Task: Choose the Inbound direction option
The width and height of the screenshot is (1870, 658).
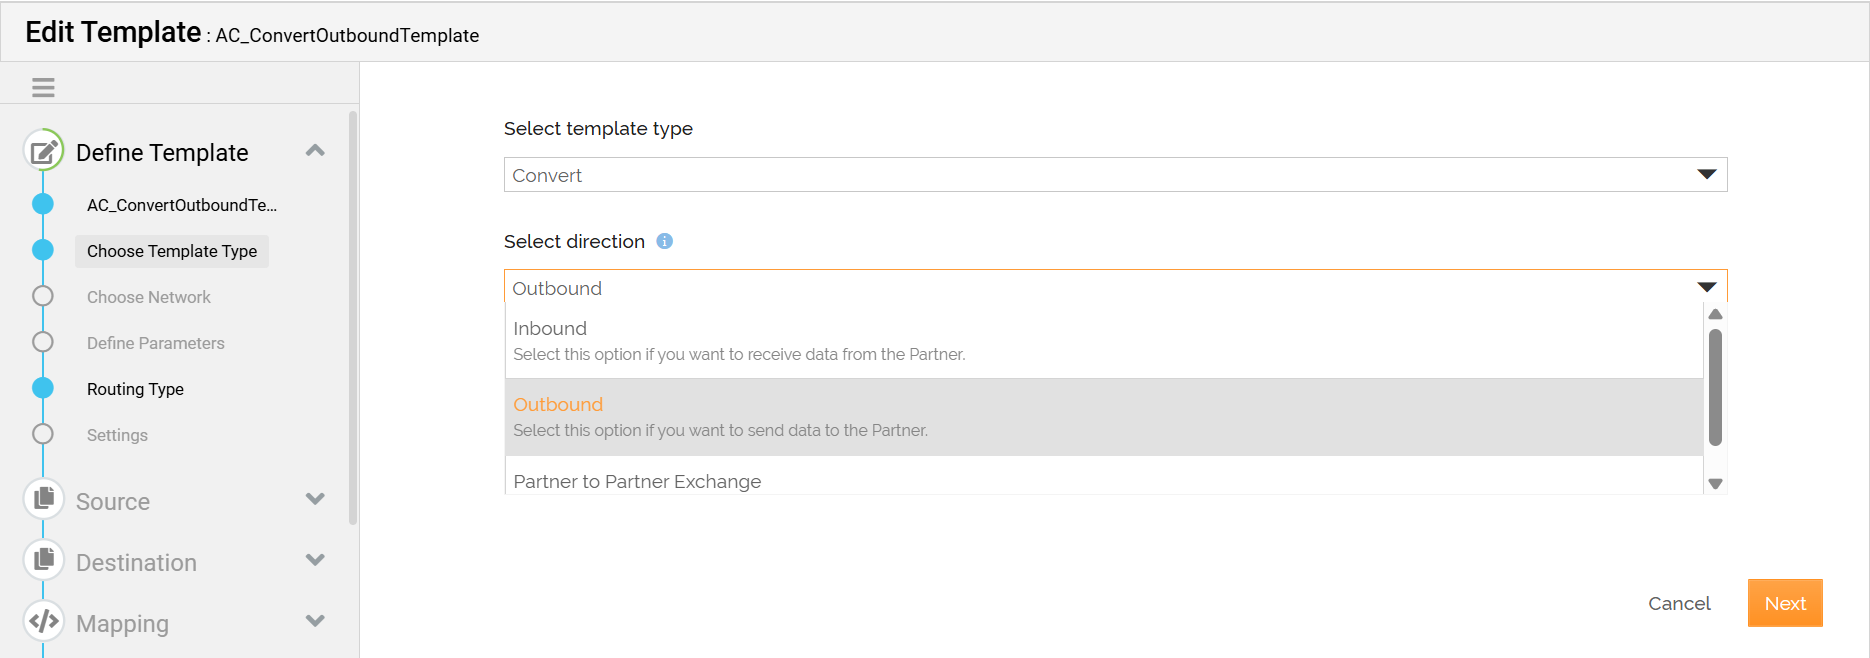Action: click(x=1104, y=341)
